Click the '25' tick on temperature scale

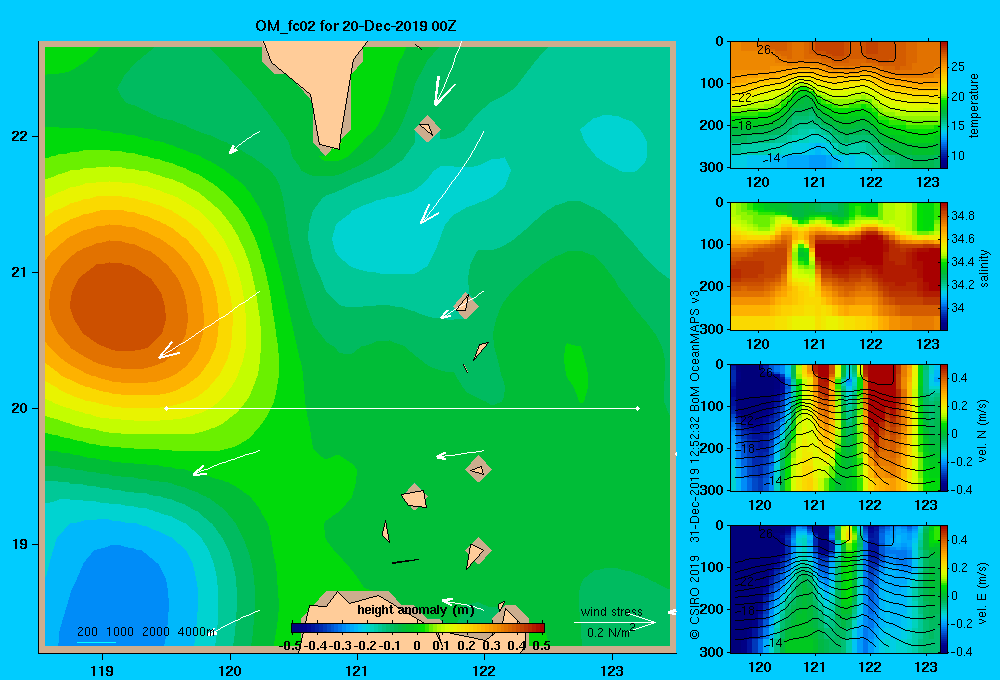tap(958, 67)
